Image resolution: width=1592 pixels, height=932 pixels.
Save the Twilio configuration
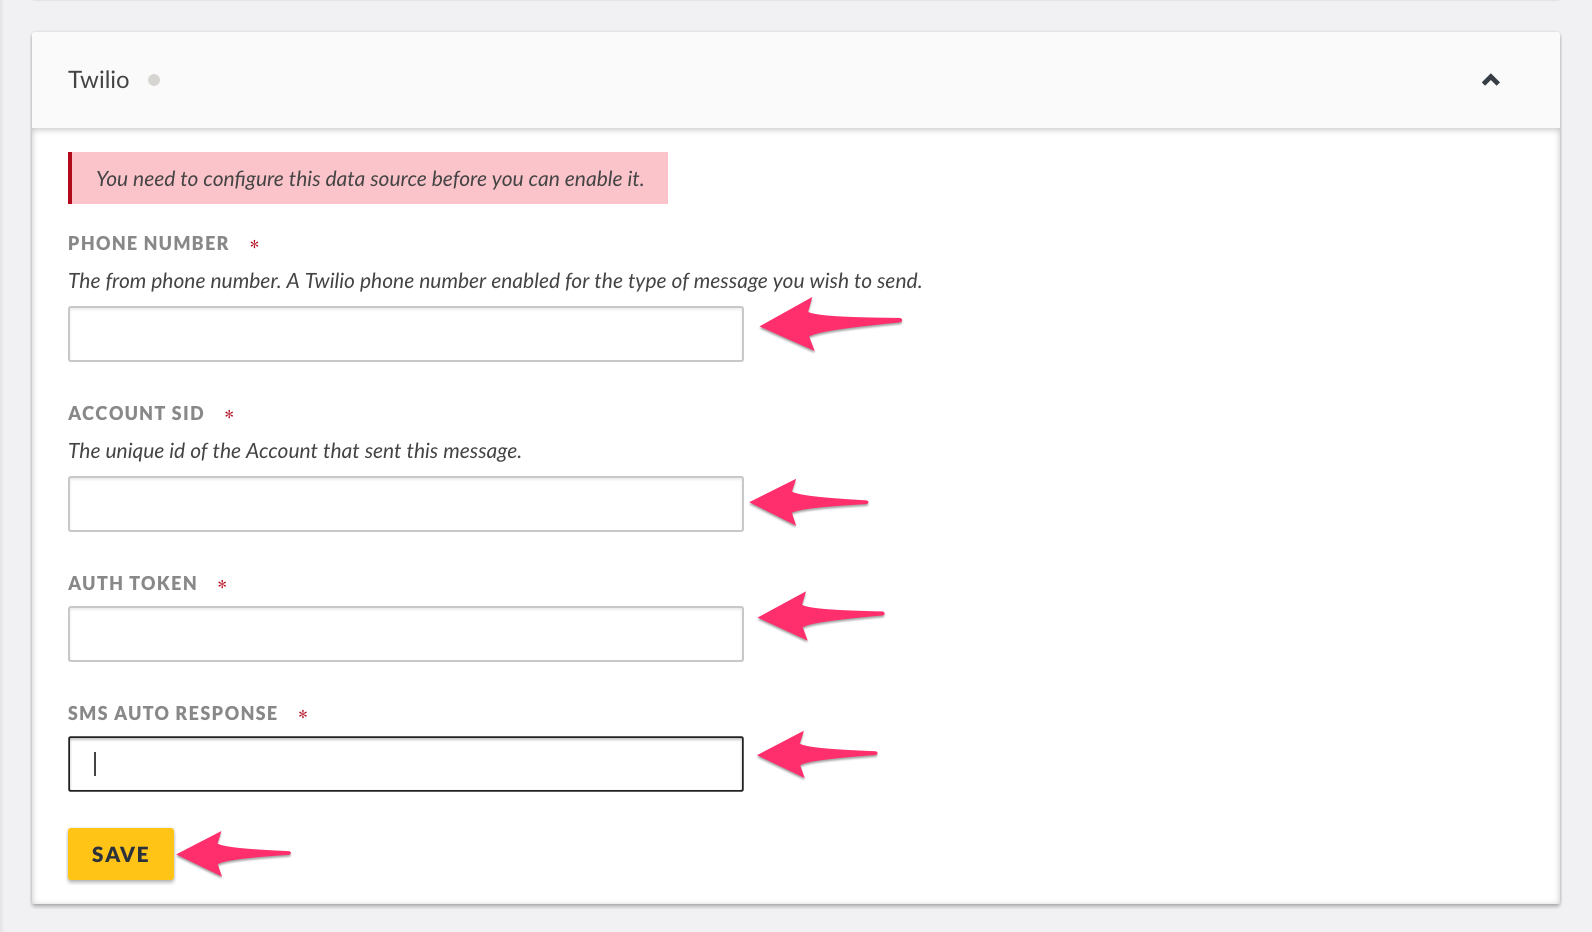pos(121,854)
